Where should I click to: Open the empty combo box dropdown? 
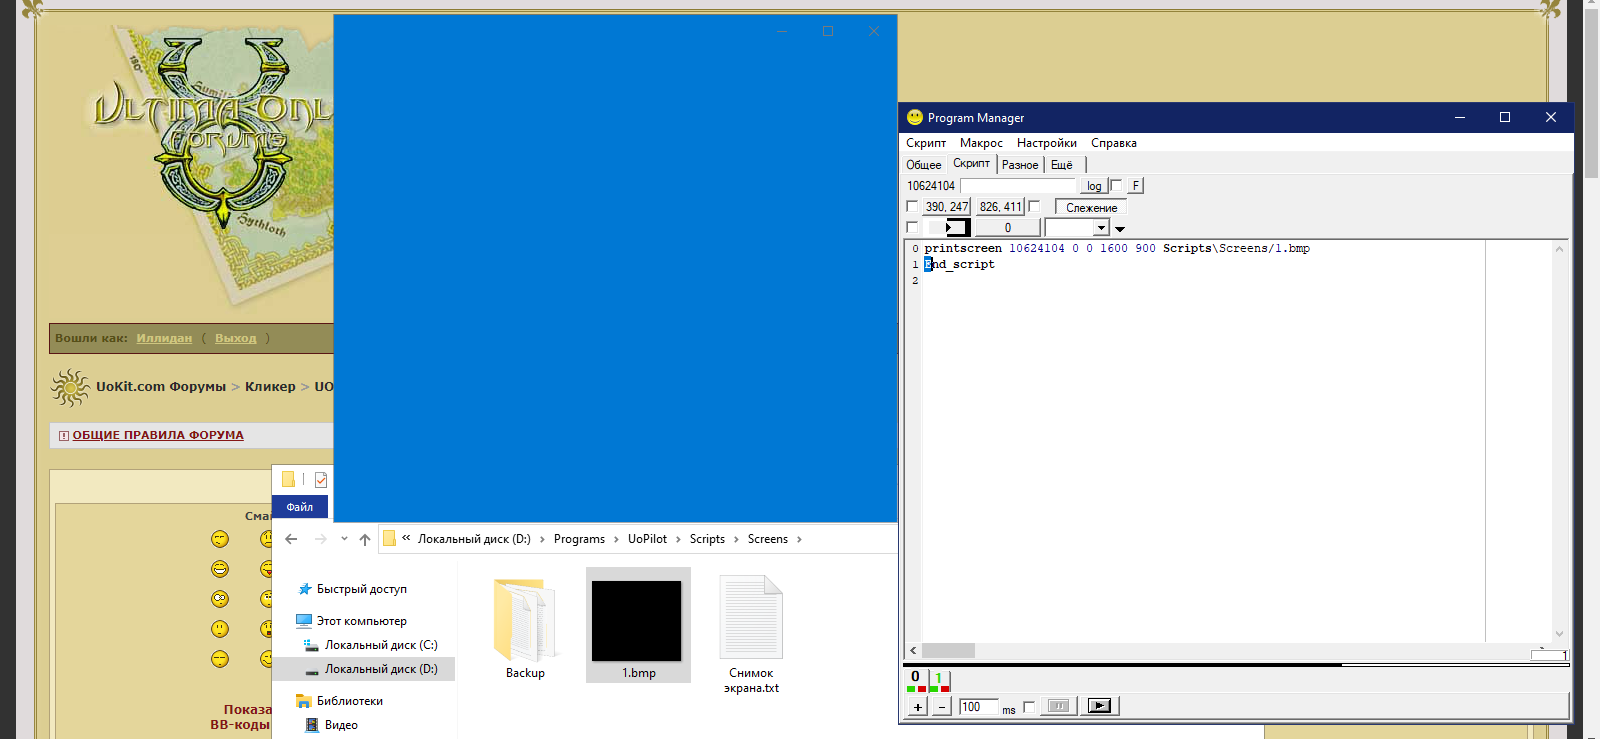pyautogui.click(x=1101, y=228)
